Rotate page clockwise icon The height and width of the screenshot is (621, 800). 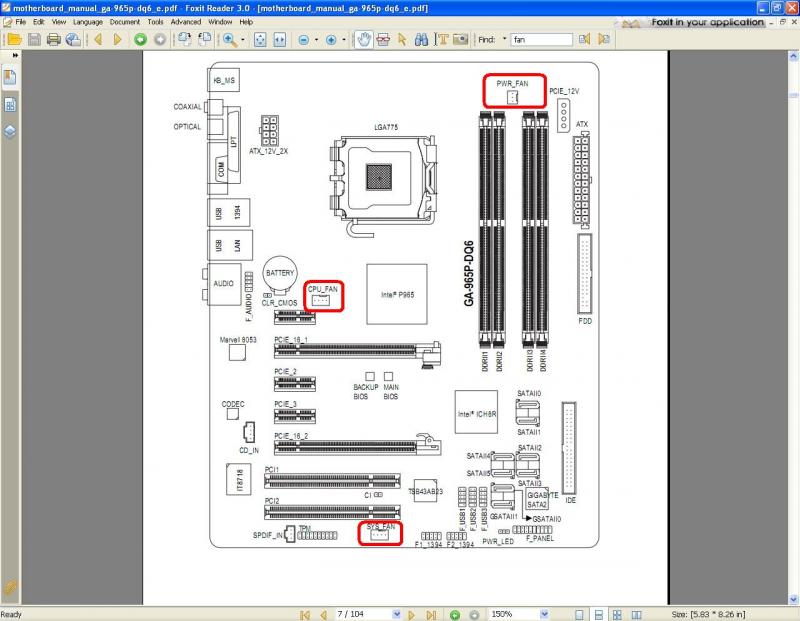[x=185, y=39]
